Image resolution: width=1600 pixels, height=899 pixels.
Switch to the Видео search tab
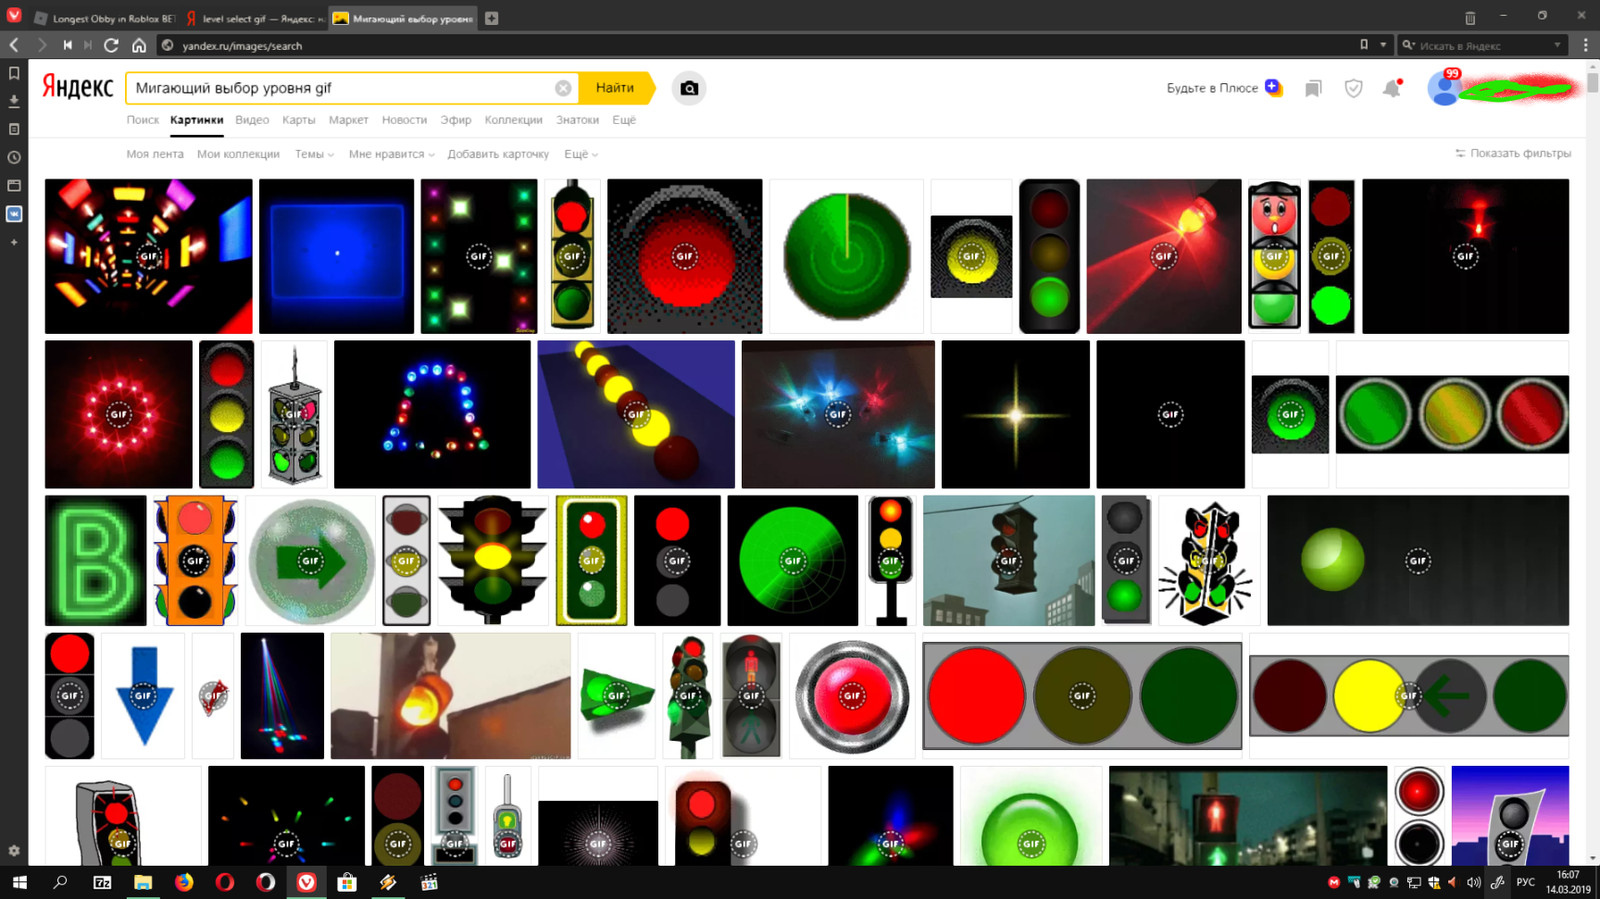pyautogui.click(x=252, y=120)
